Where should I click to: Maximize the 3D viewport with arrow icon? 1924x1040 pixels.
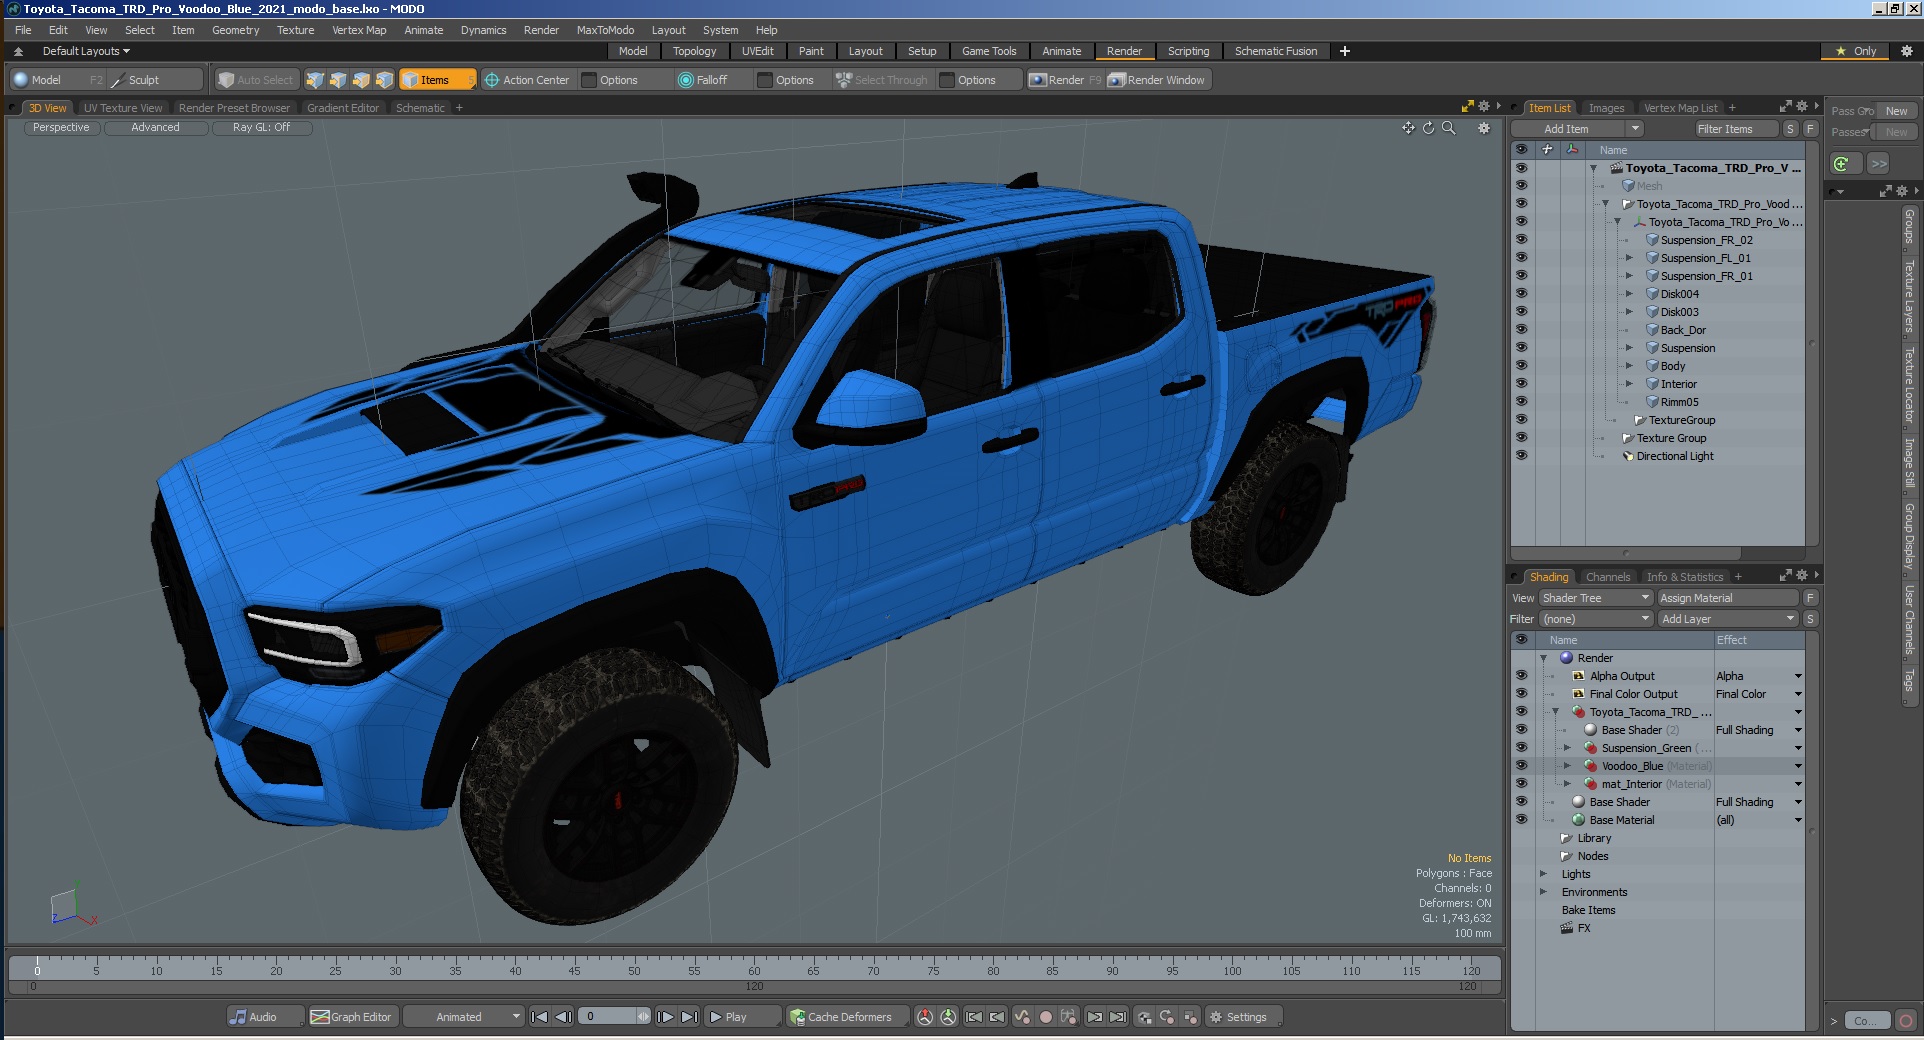pos(1468,106)
